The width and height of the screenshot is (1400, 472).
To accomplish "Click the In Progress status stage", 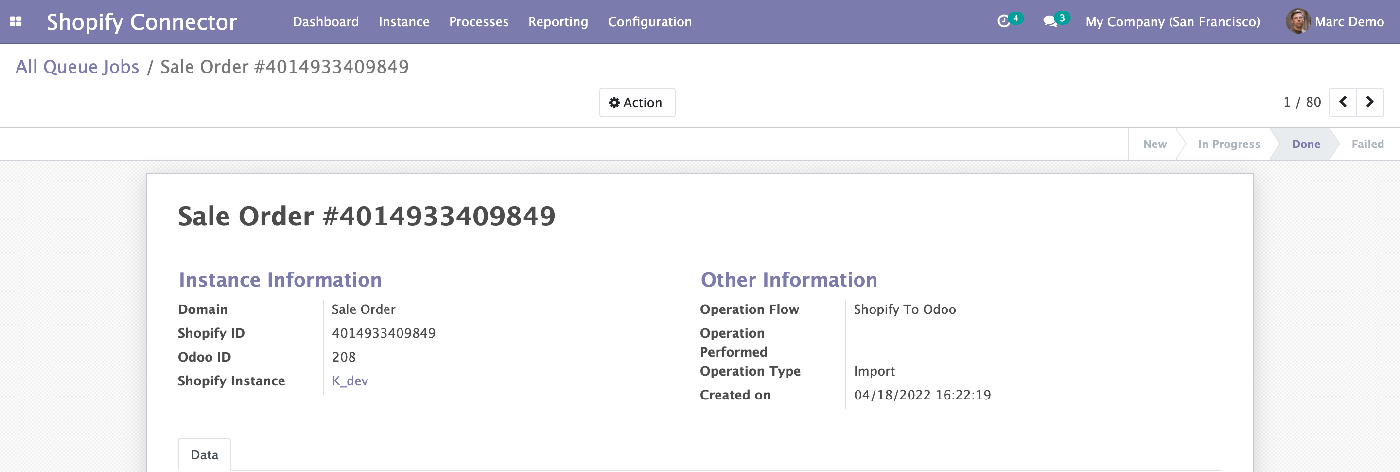I will (x=1229, y=144).
